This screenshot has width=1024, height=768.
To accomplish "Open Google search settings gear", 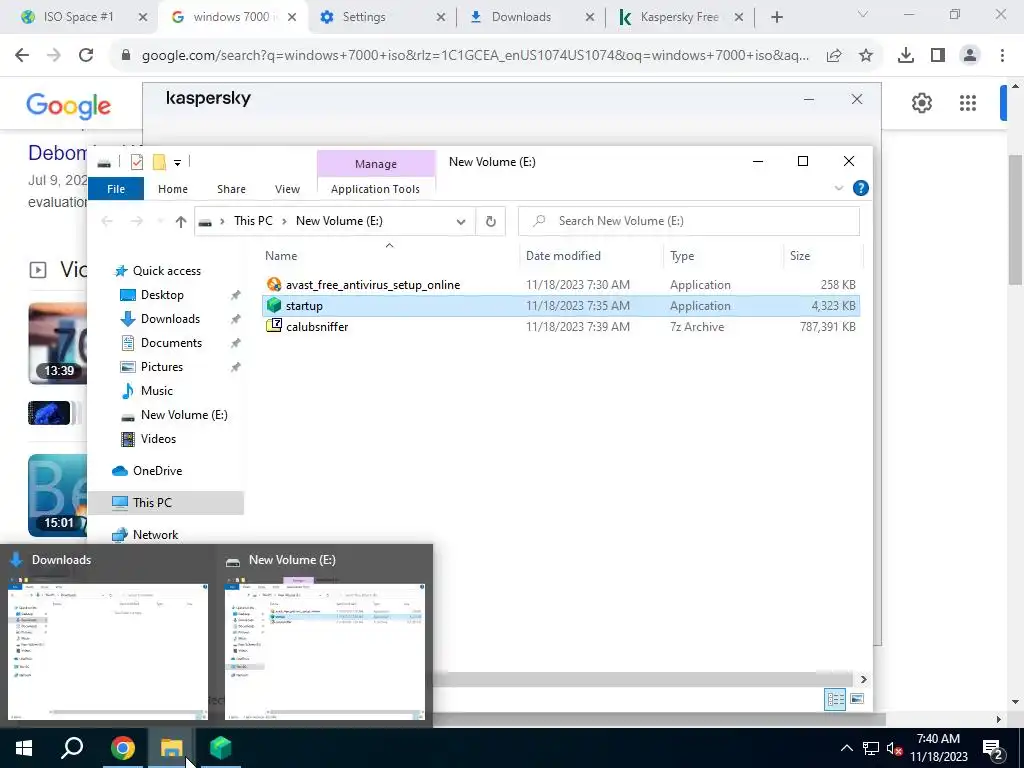I will point(921,103).
